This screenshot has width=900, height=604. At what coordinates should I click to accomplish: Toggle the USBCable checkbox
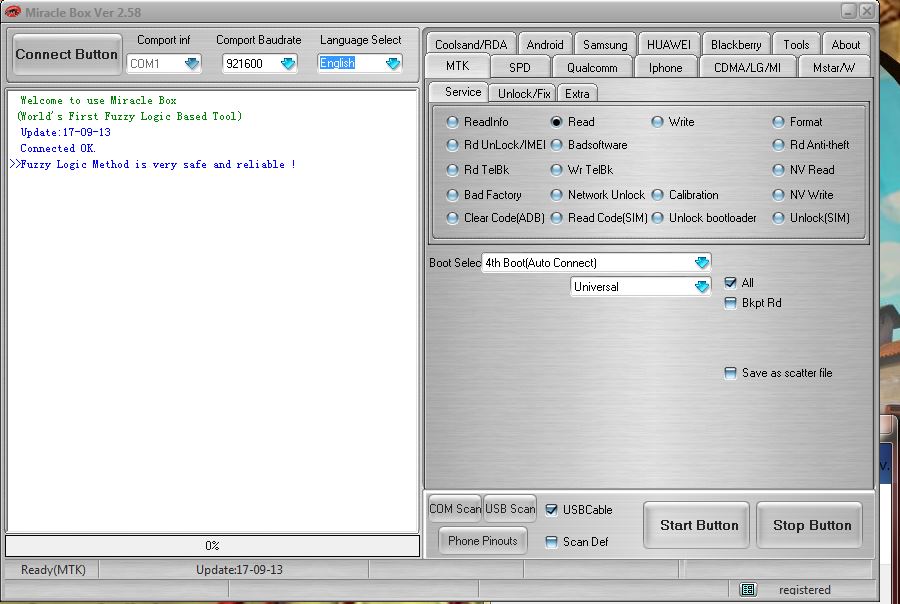[552, 510]
